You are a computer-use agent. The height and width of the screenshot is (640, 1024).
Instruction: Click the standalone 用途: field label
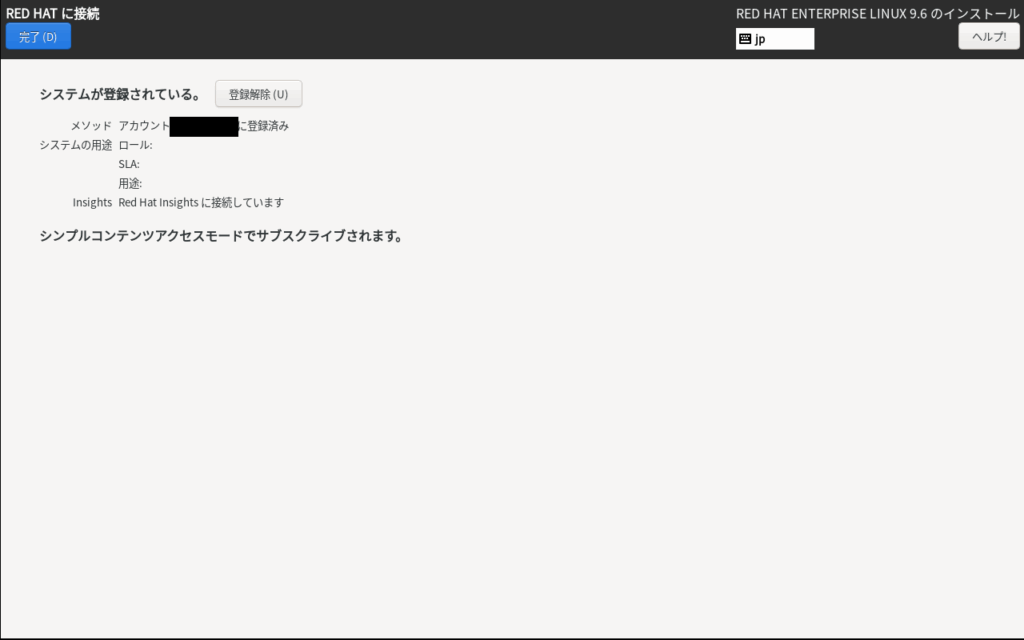pyautogui.click(x=130, y=183)
